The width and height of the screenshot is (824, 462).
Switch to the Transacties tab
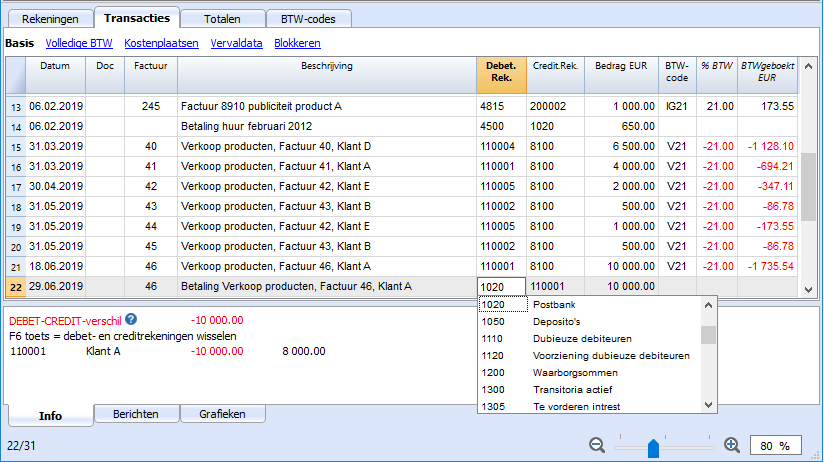tap(137, 18)
